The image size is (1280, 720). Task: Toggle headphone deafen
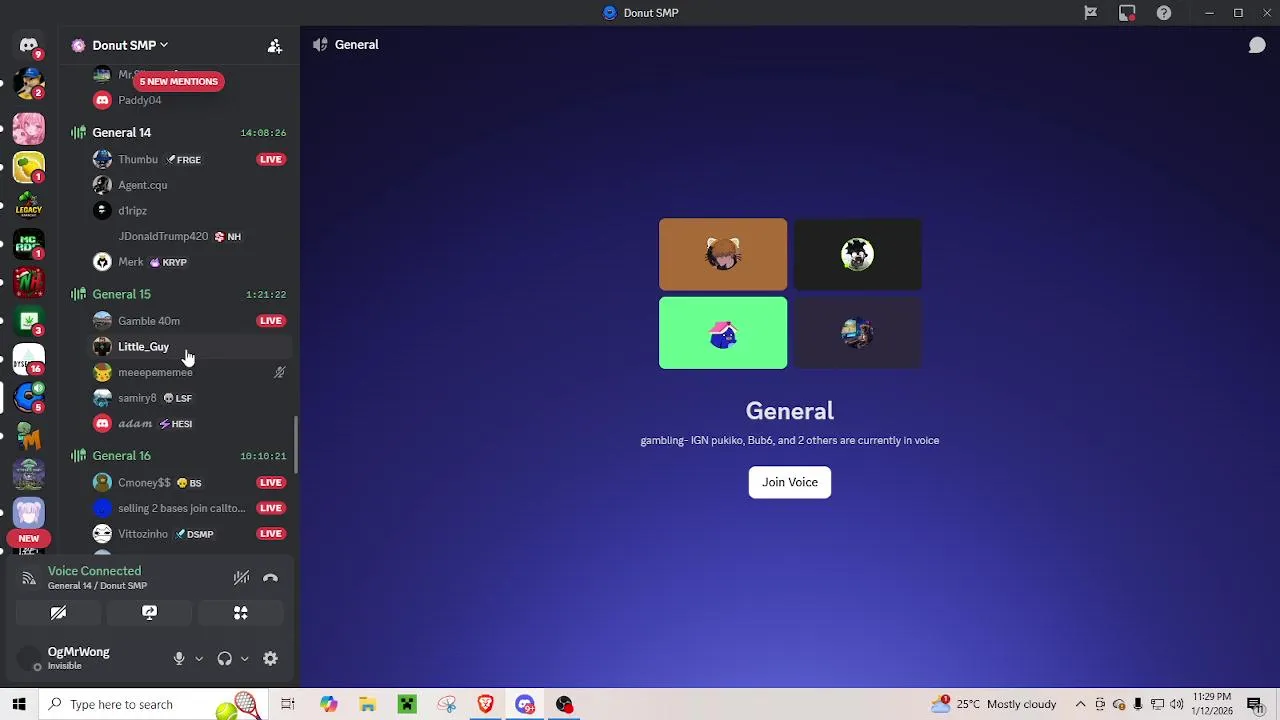click(x=224, y=659)
